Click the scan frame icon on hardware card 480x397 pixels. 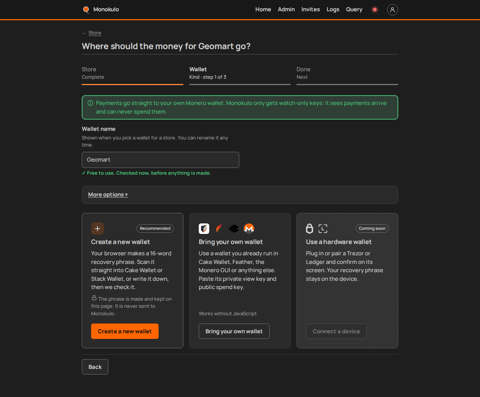[x=323, y=228]
